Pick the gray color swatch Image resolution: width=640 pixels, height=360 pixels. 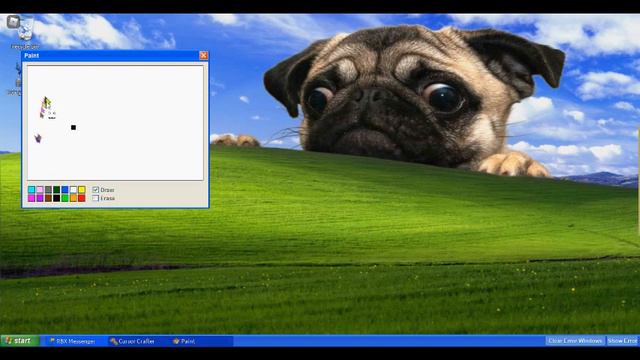click(x=48, y=190)
